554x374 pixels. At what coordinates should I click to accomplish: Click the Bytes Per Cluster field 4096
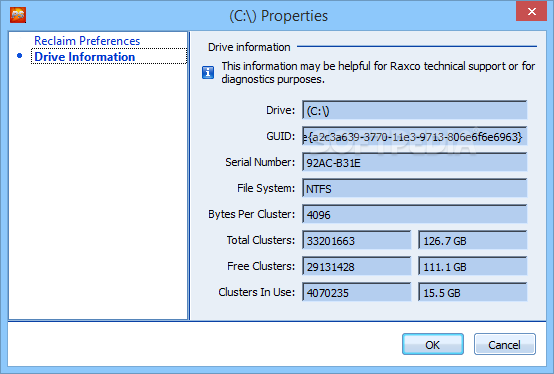tap(414, 214)
